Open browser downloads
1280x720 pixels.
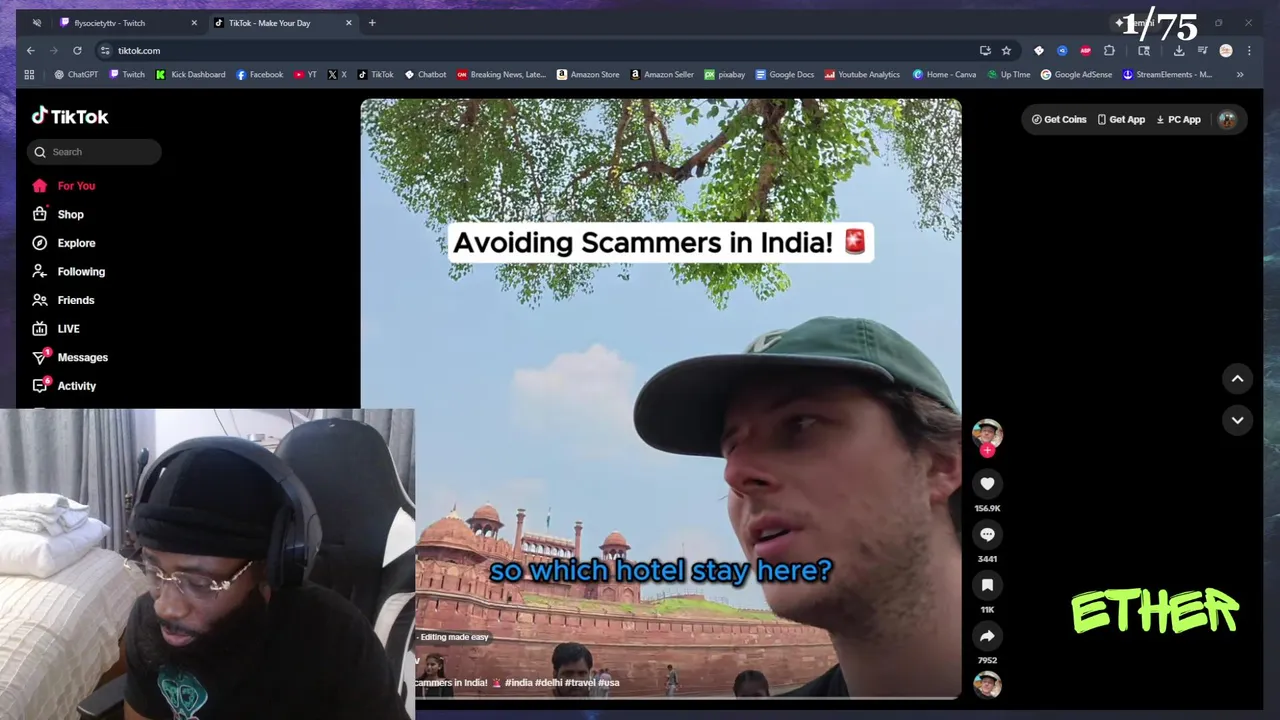click(1179, 51)
